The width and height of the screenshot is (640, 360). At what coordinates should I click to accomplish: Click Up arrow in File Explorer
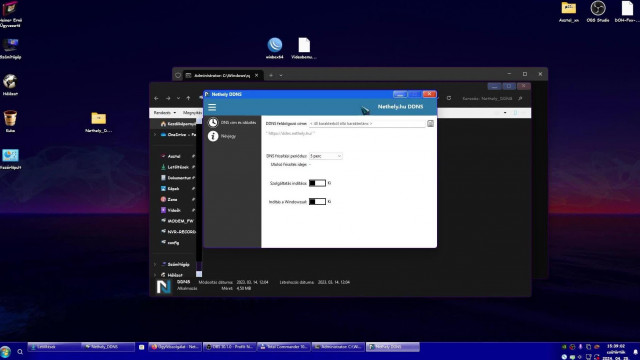[188, 98]
